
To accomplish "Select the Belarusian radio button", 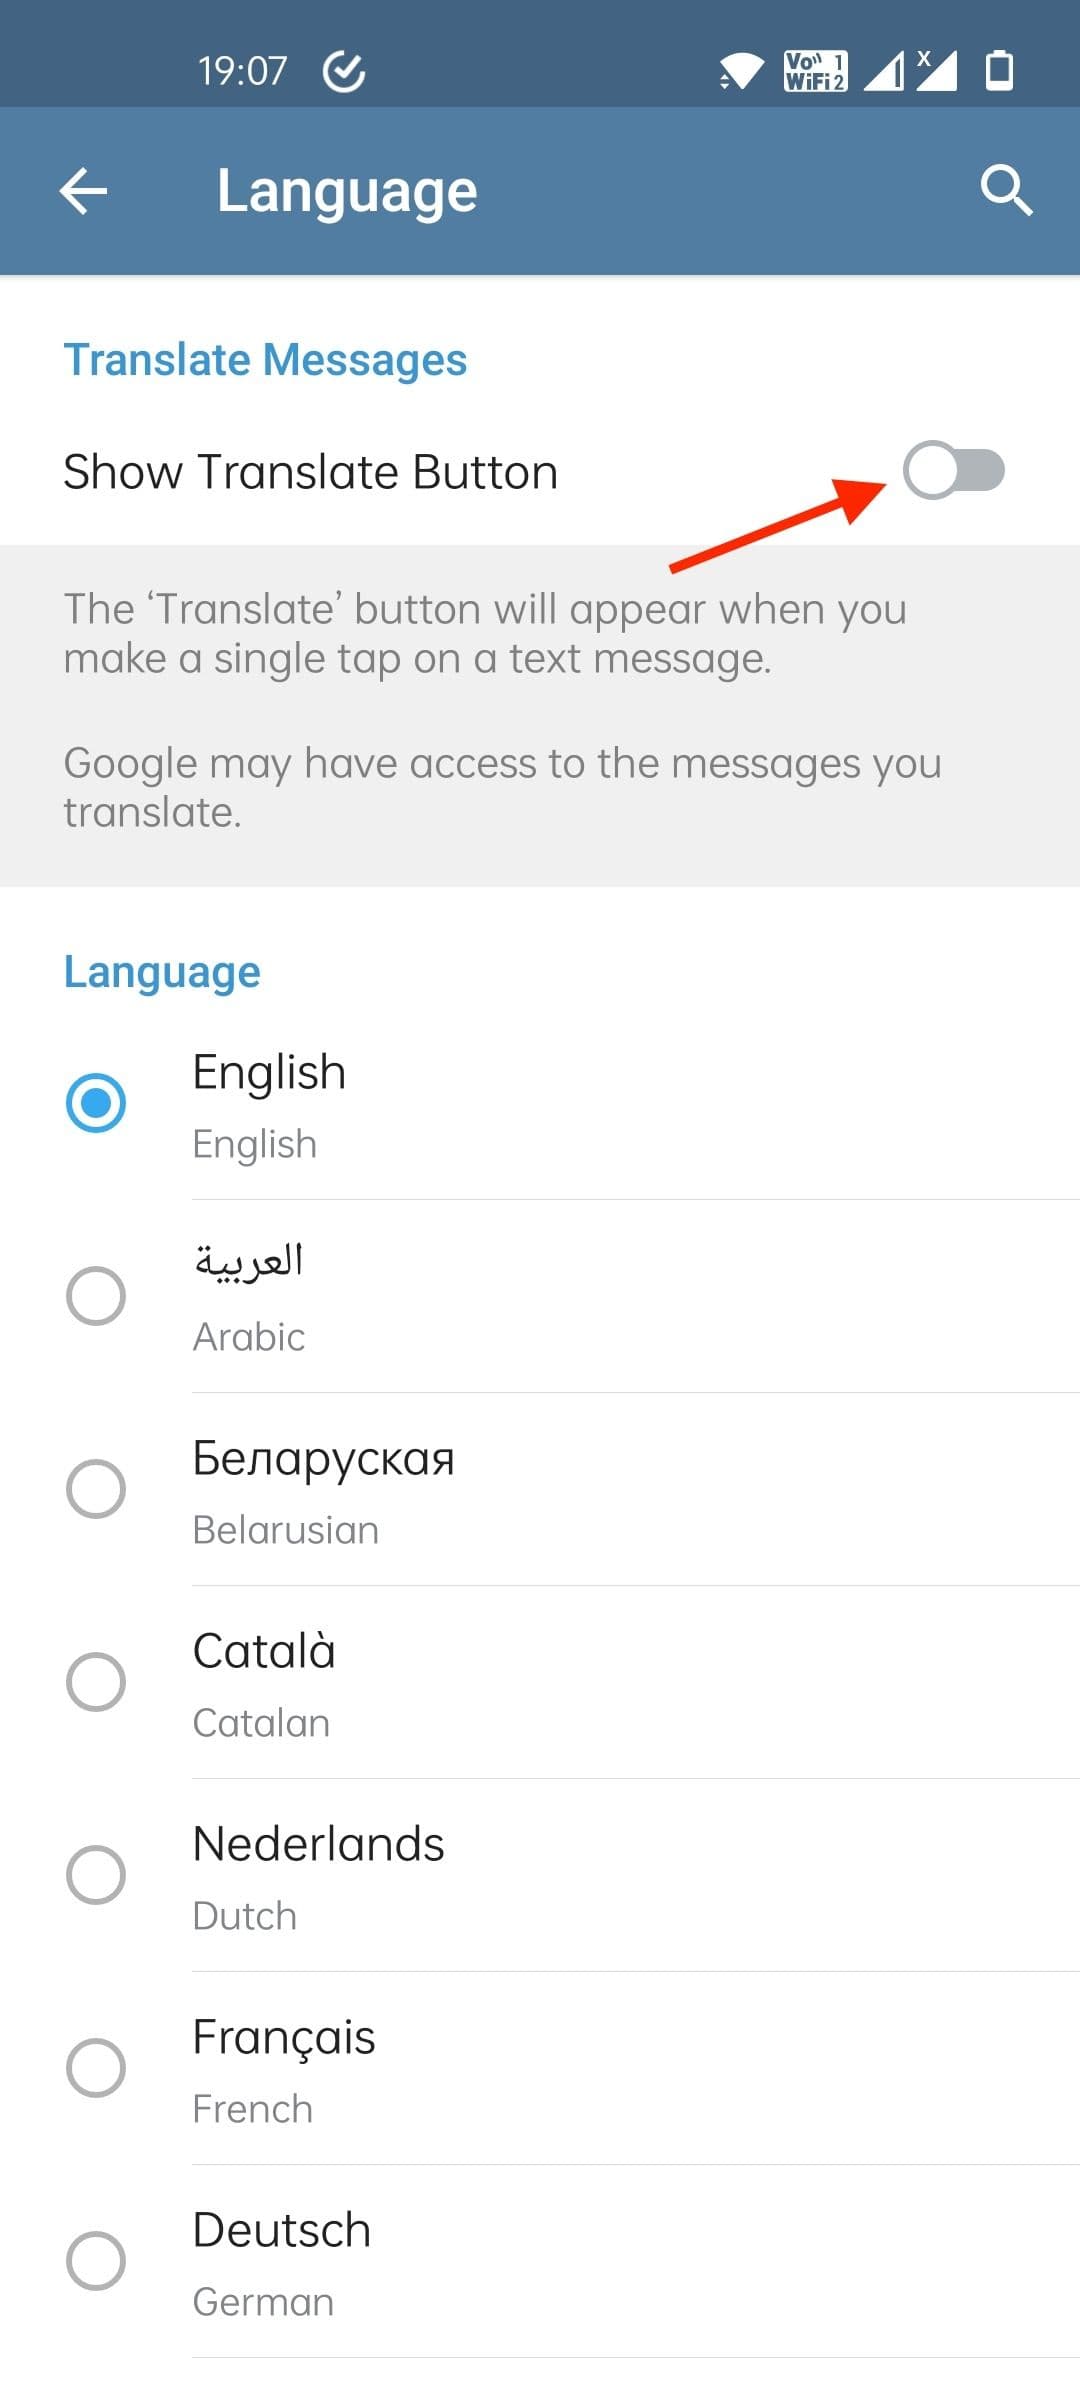I will [x=96, y=1489].
